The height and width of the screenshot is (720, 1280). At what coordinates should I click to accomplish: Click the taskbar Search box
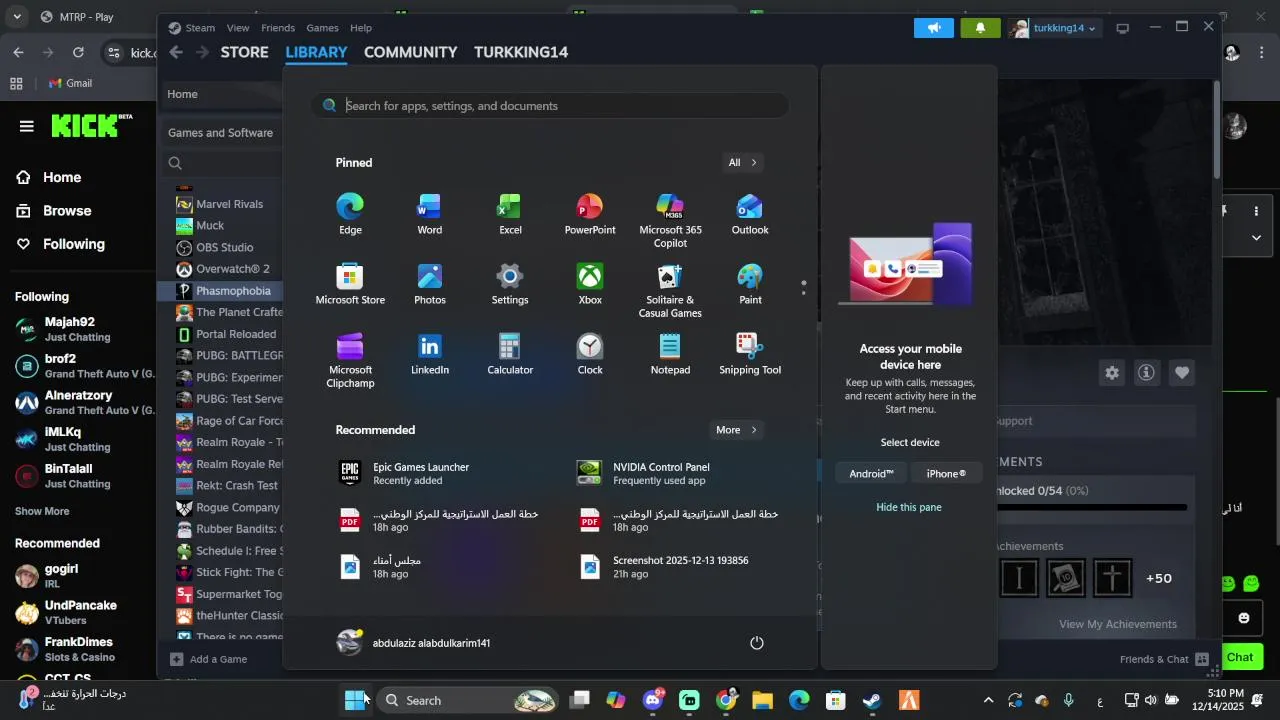(x=468, y=700)
